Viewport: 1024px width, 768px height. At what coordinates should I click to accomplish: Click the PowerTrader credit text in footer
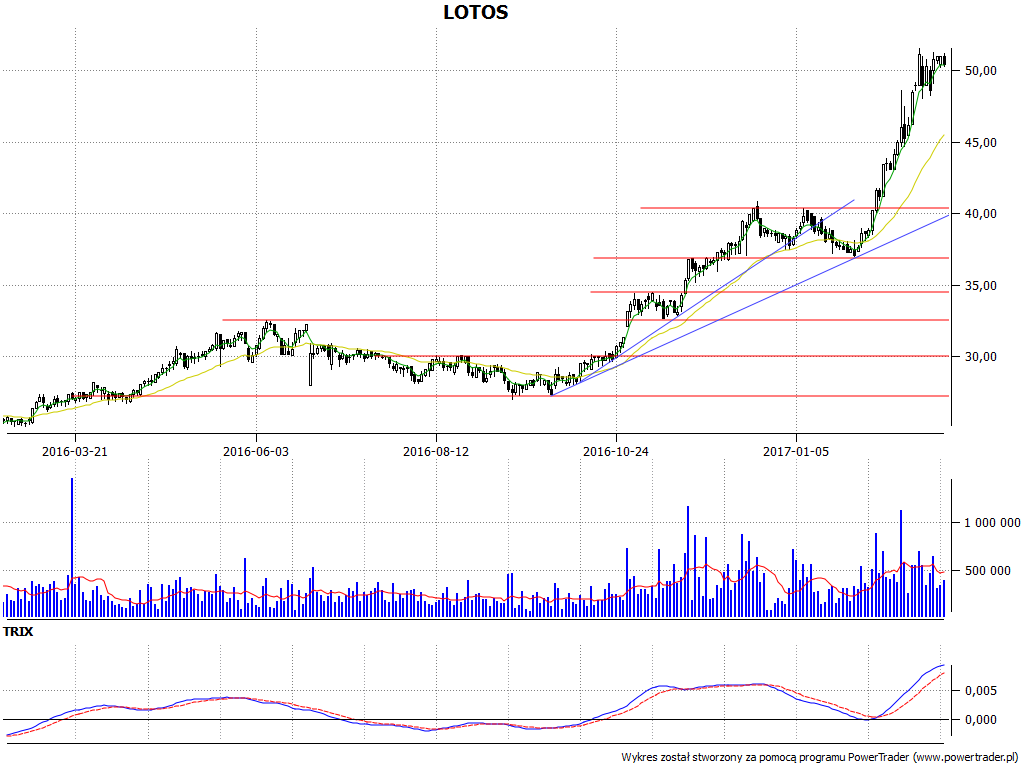(x=819, y=757)
